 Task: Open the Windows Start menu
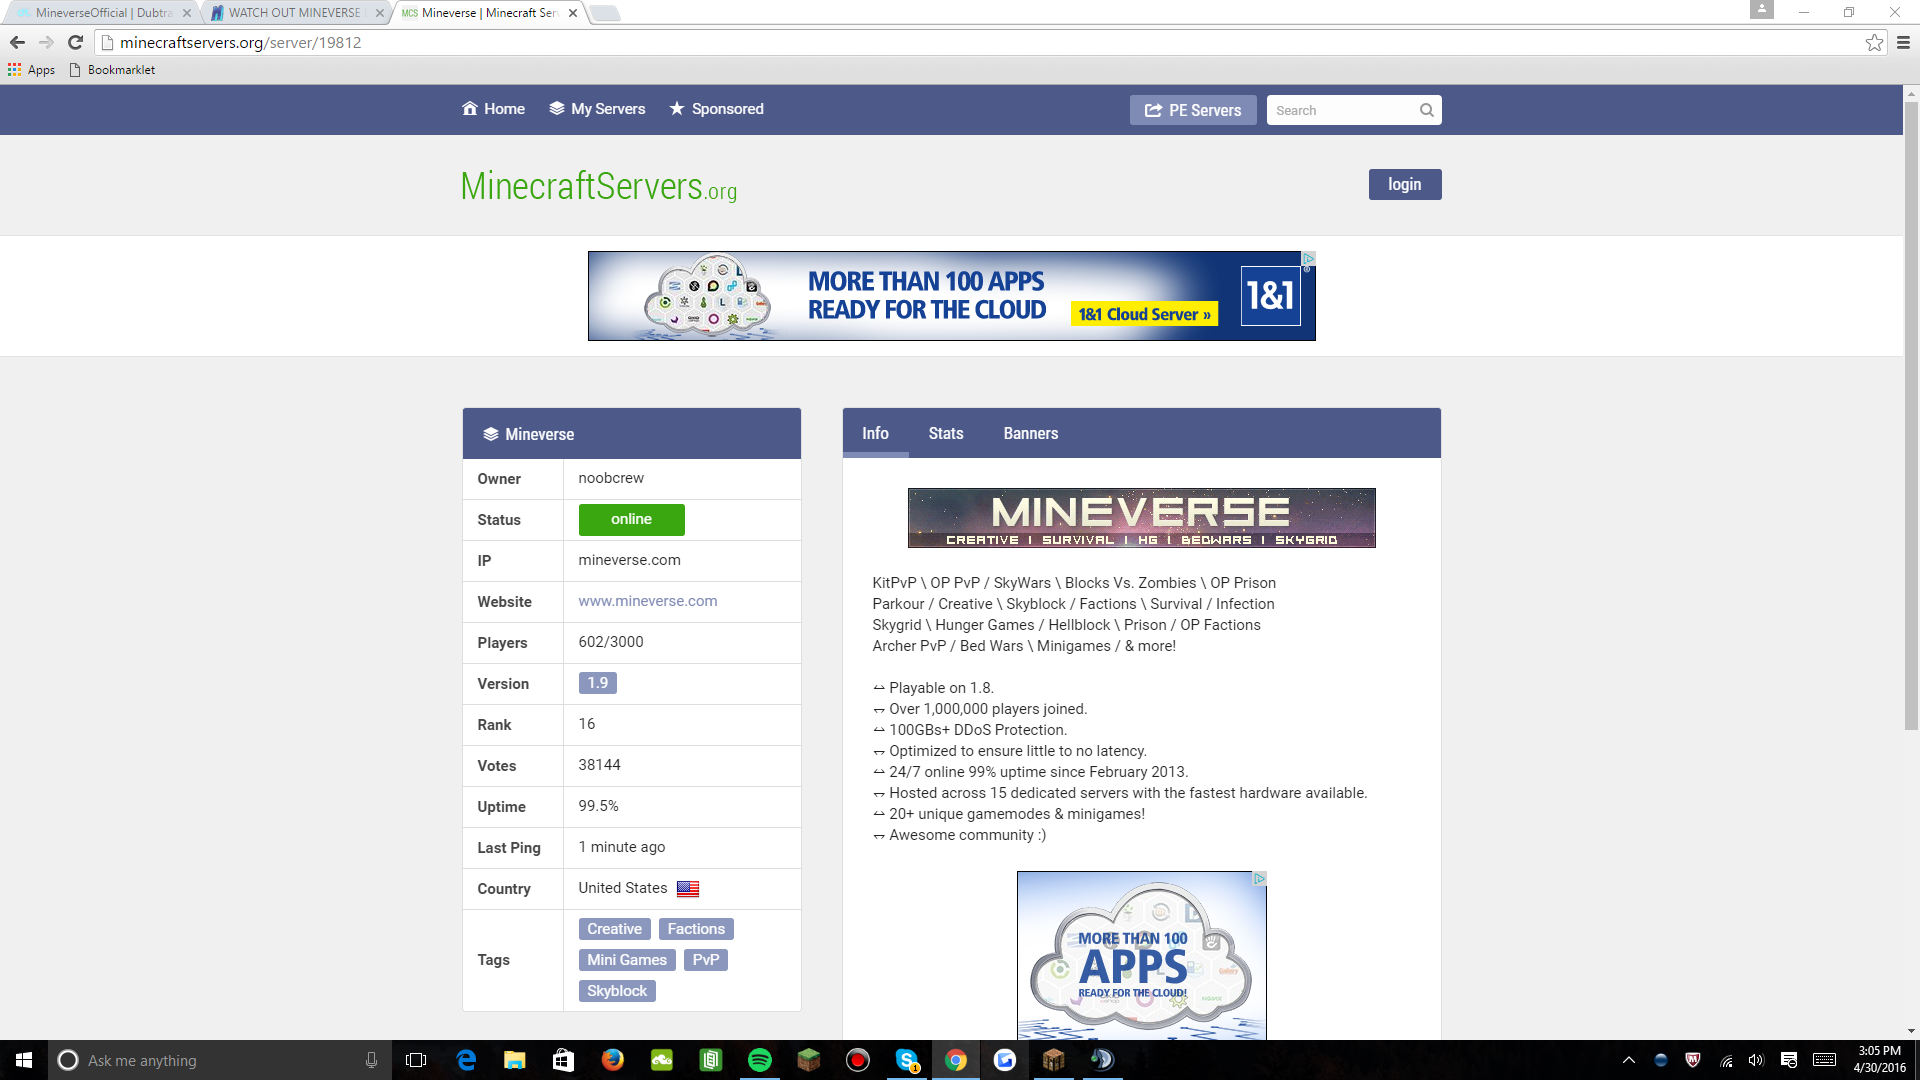[24, 1060]
